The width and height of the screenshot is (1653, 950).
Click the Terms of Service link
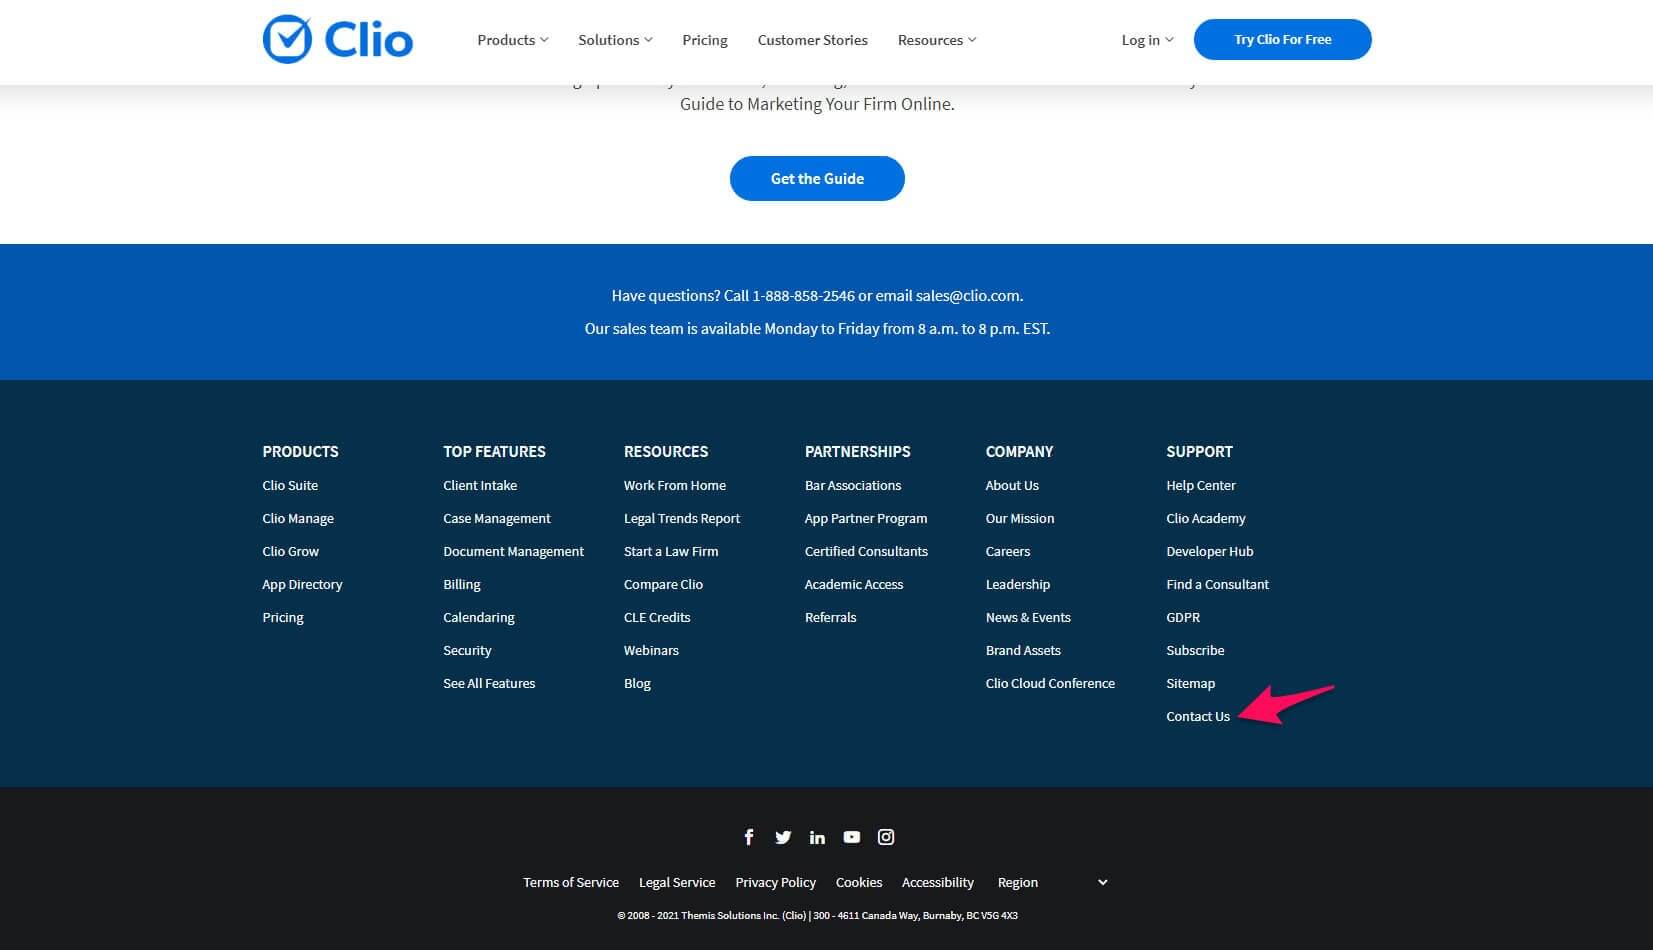pos(571,882)
